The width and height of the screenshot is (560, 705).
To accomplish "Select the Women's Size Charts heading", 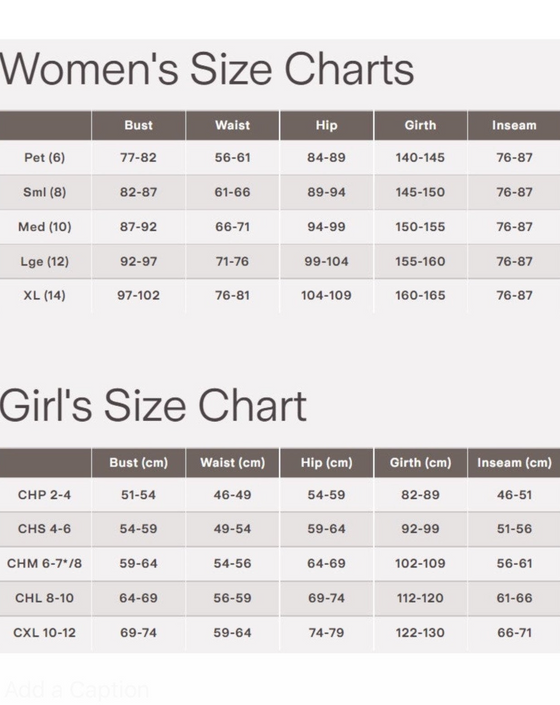I will 207,69.
